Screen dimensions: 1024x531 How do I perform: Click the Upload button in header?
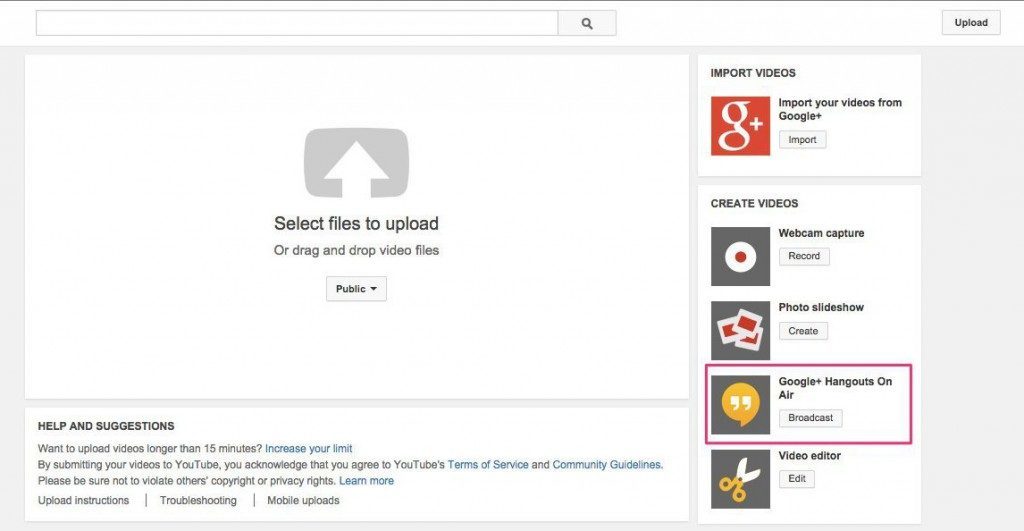point(971,23)
